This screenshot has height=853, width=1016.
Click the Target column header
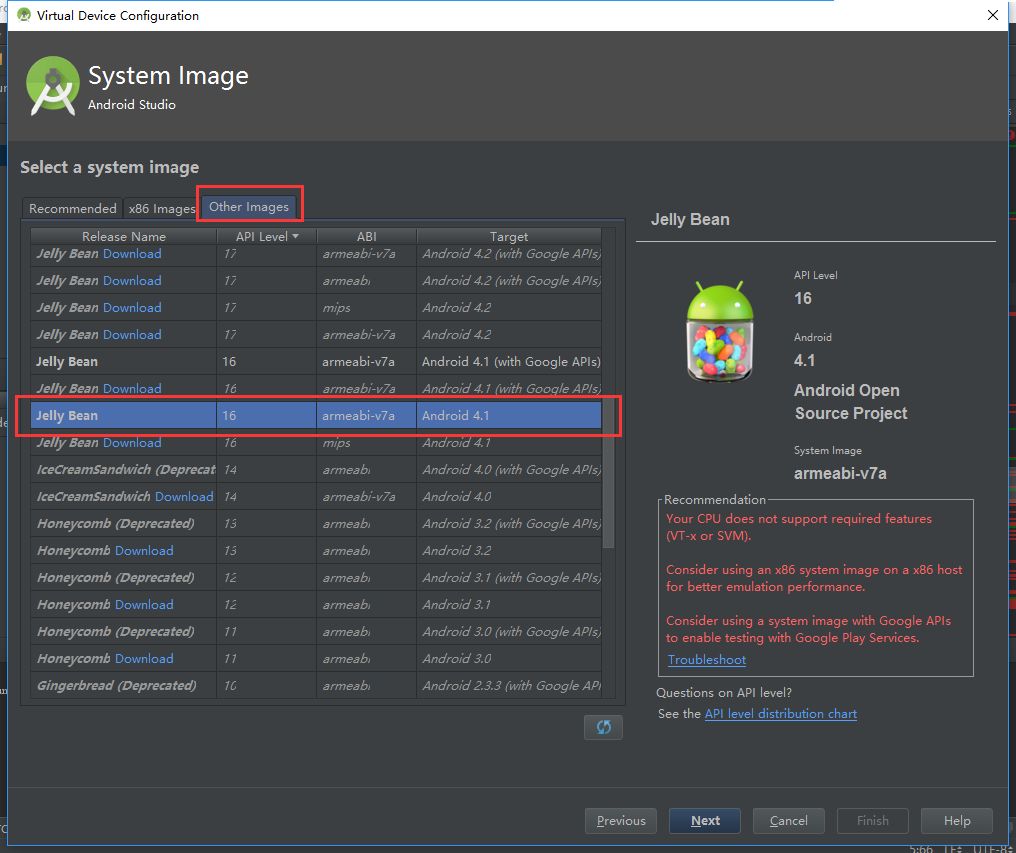(509, 237)
